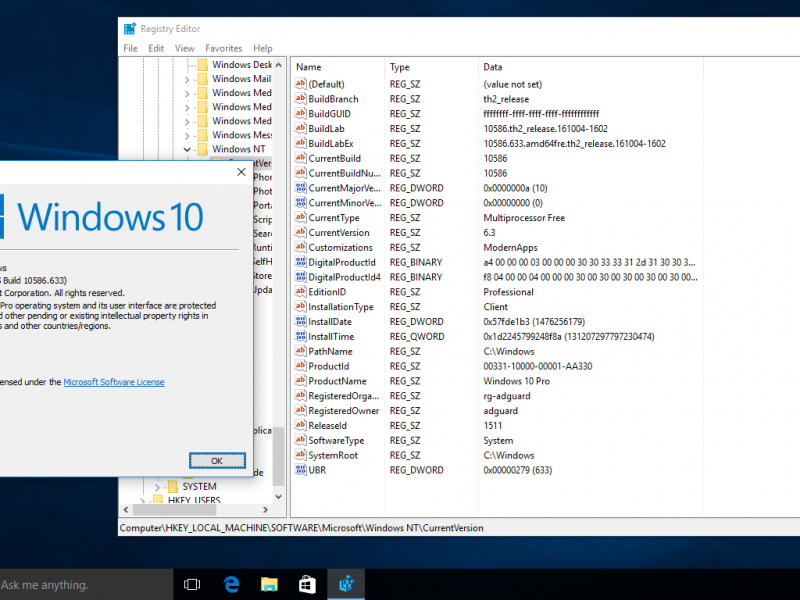Close the About Windows dialog
800x600 pixels.
241,172
